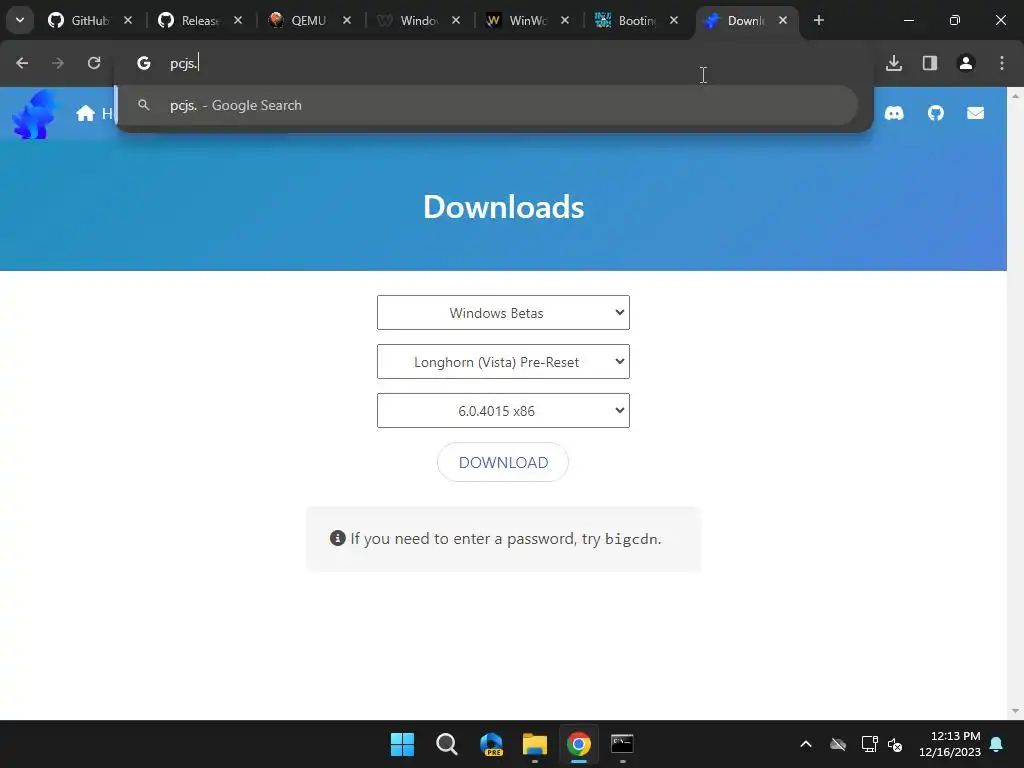Close the Booting tab
This screenshot has width=1024, height=768.
click(674, 20)
